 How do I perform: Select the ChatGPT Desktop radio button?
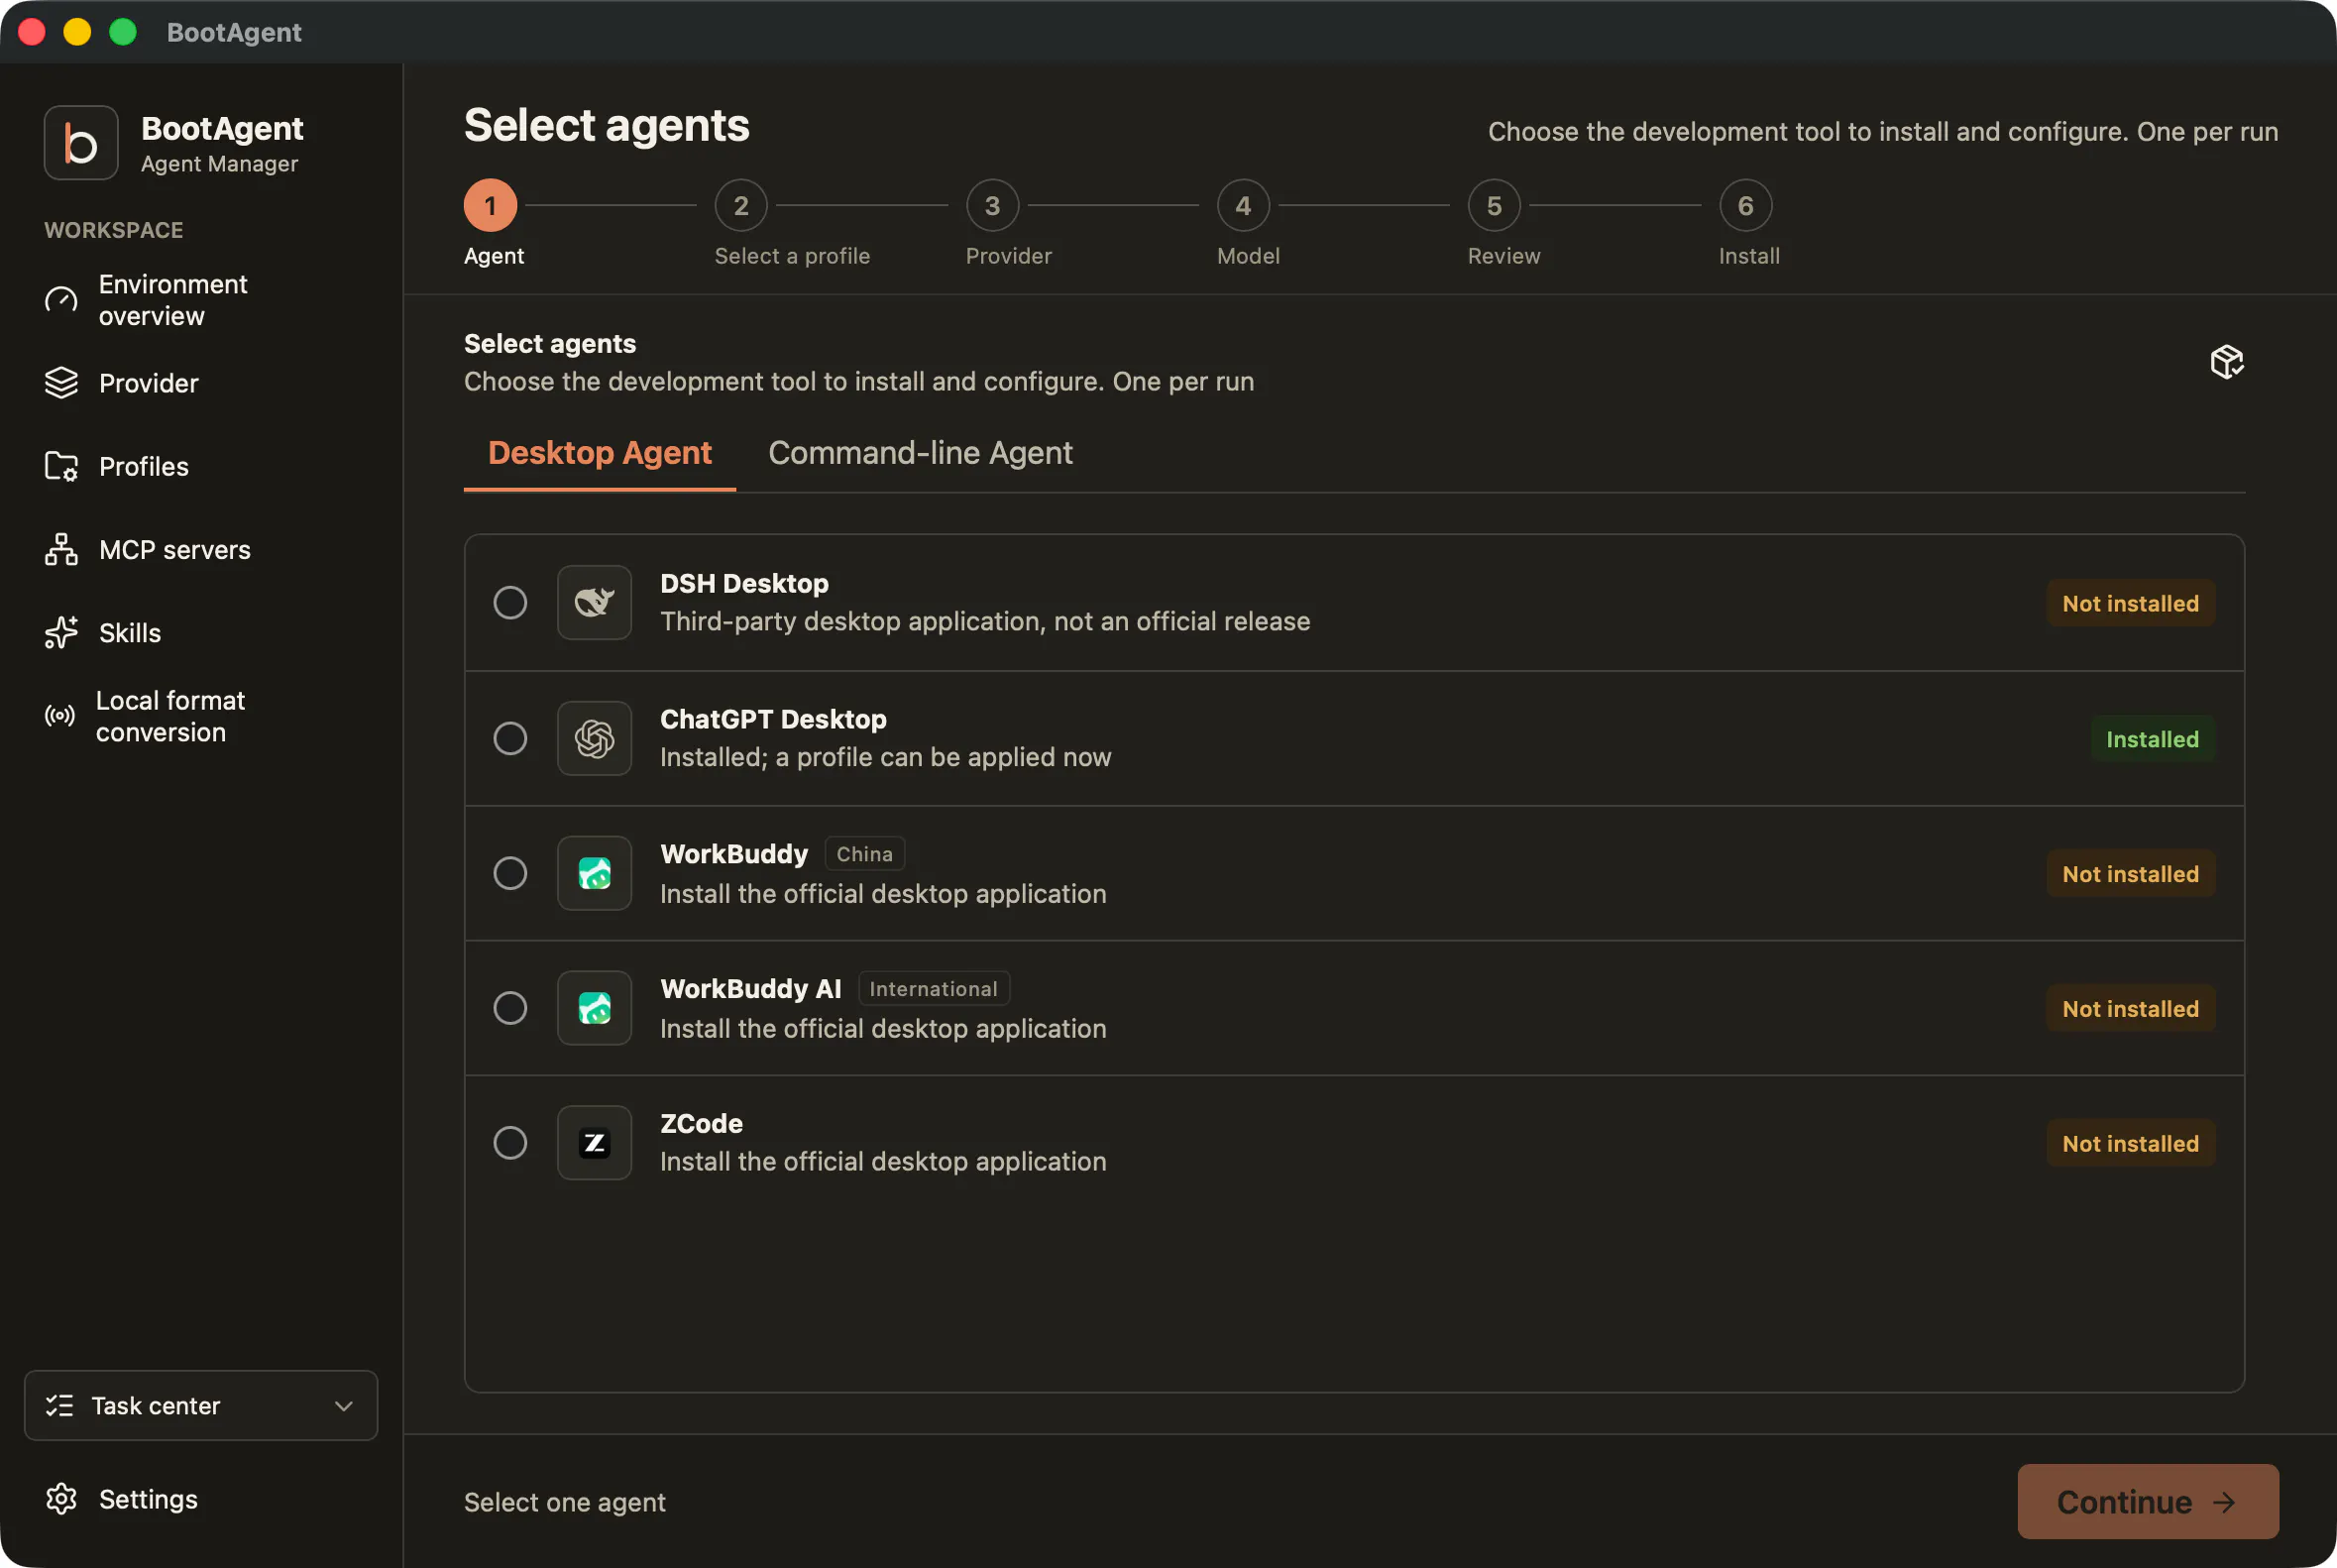[510, 738]
